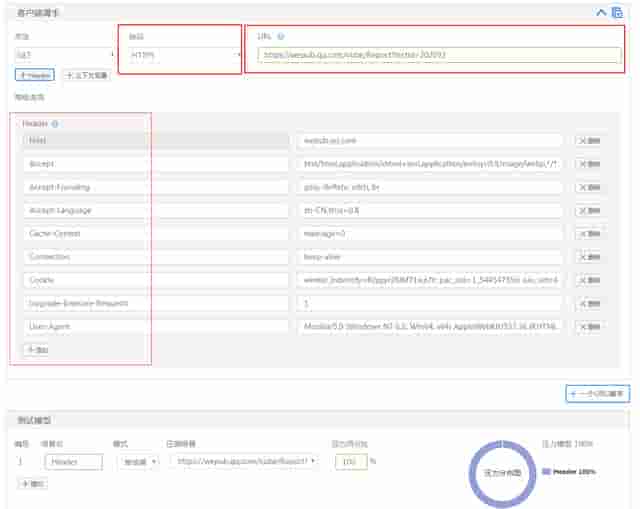Collapse the top panel with the chevron-up icon

601,12
